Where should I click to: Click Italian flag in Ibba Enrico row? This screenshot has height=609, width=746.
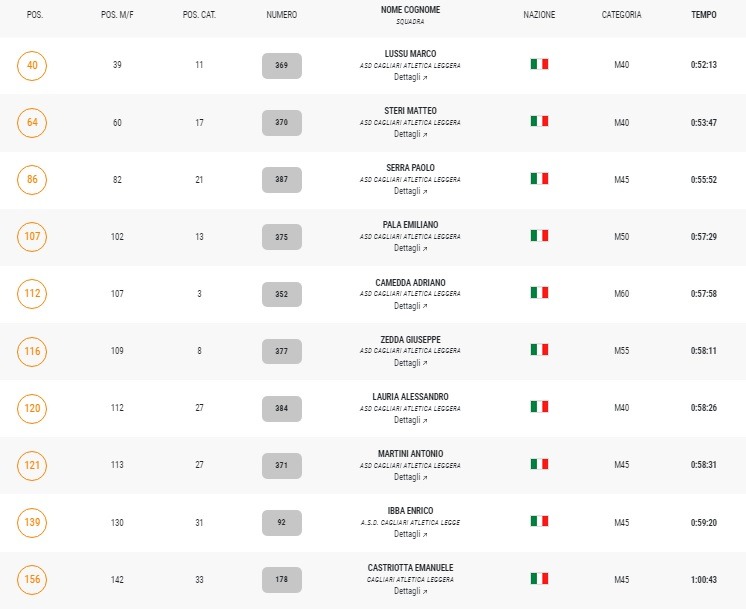pos(539,521)
